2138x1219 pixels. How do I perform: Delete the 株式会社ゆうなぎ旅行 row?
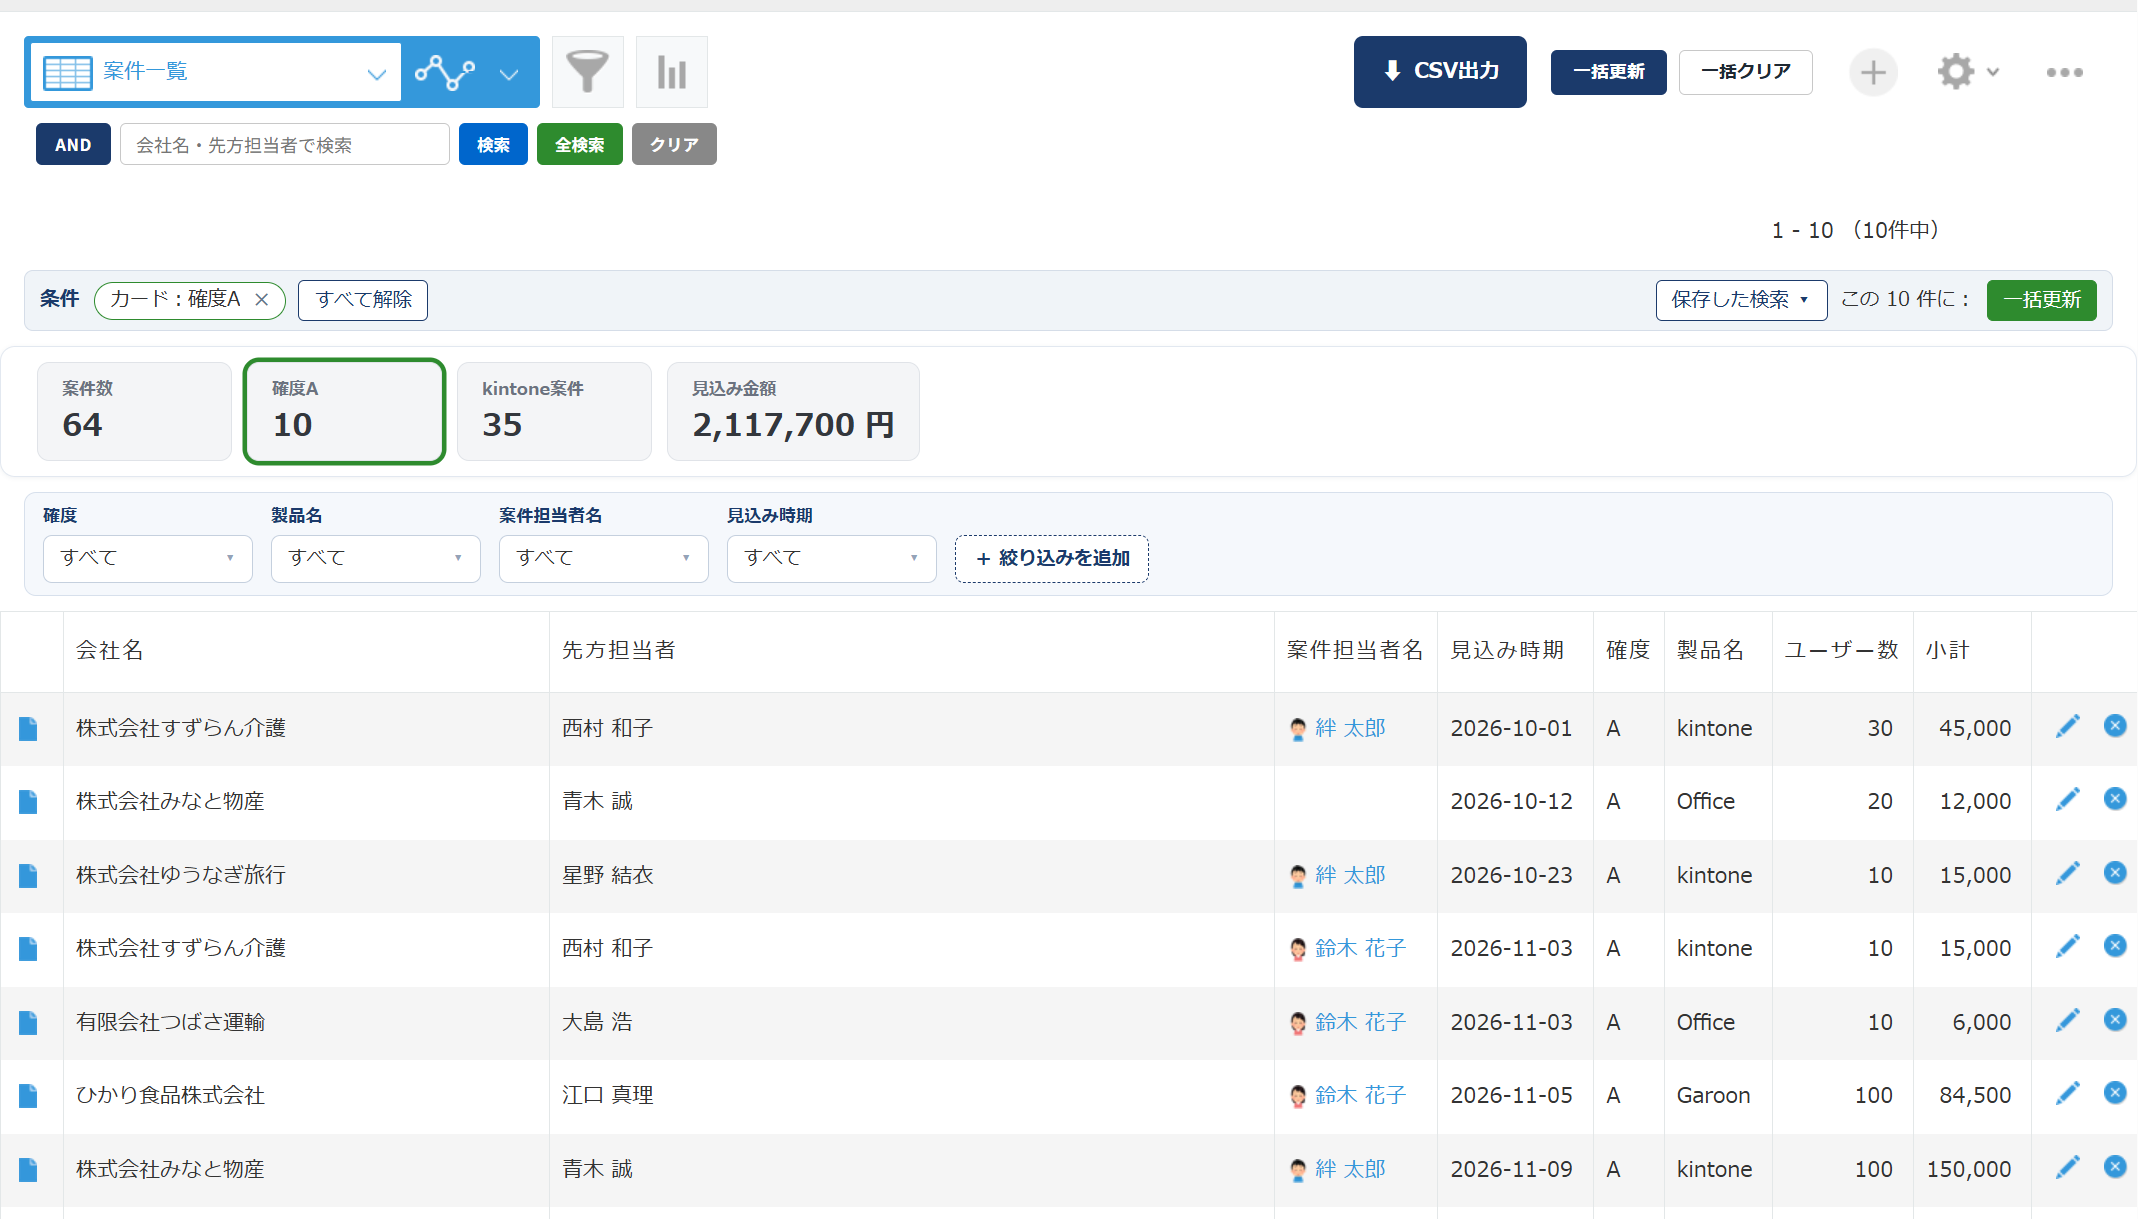coord(2115,873)
